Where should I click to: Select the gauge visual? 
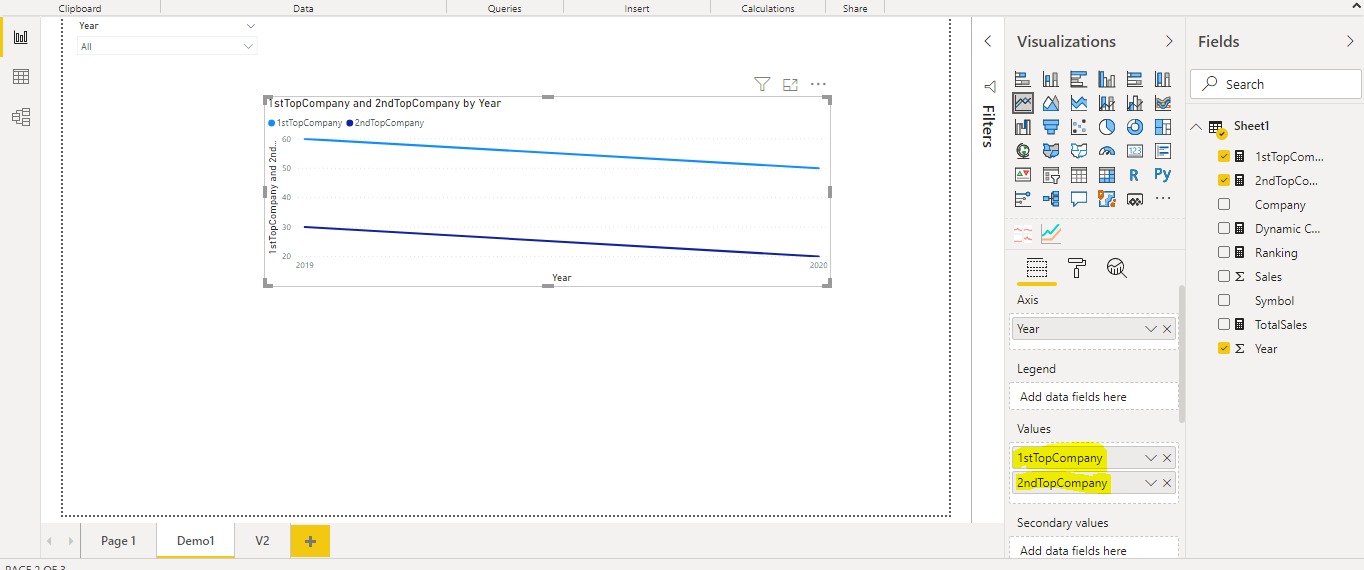click(x=1107, y=151)
